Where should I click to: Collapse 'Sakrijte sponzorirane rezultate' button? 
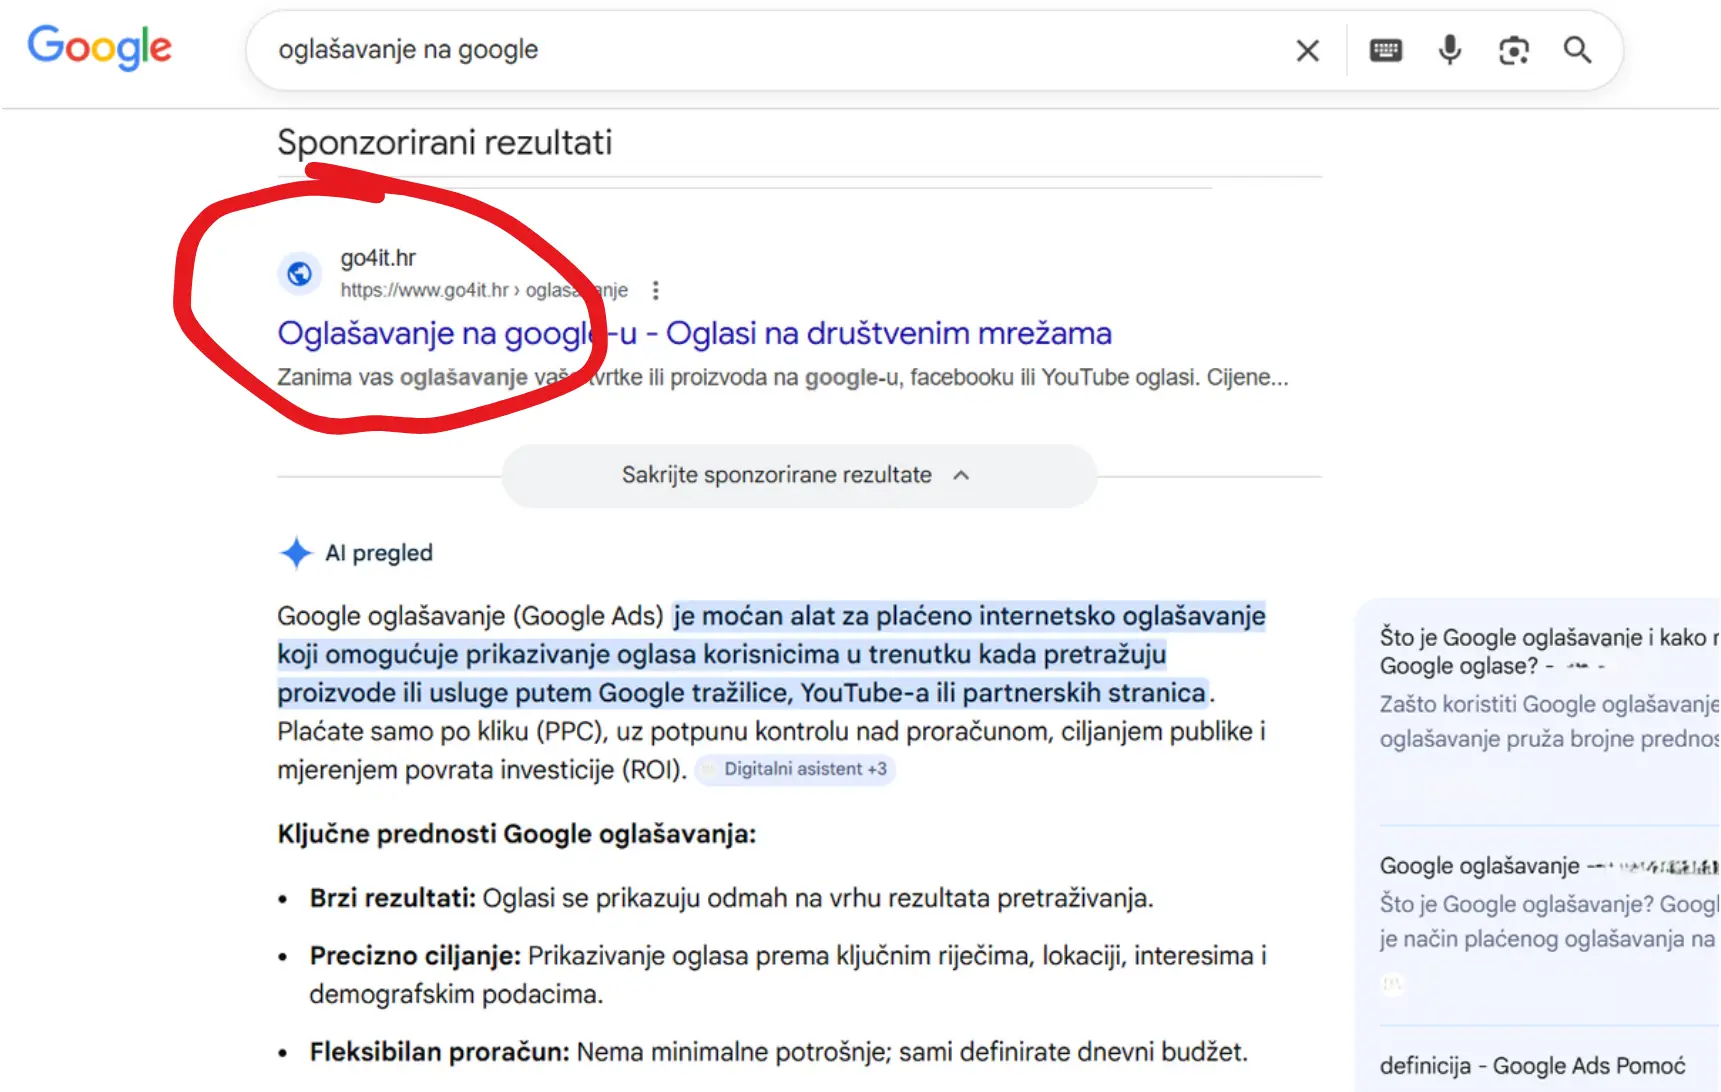799,475
